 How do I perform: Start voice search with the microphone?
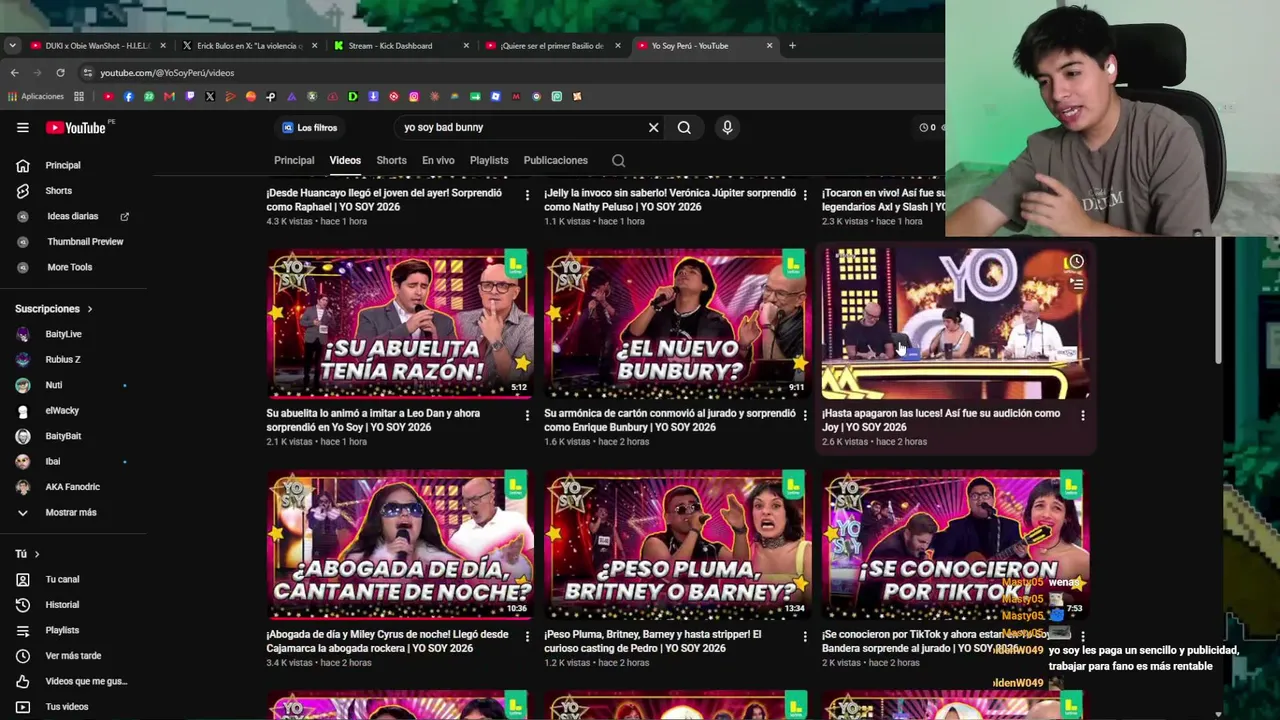[x=727, y=127]
